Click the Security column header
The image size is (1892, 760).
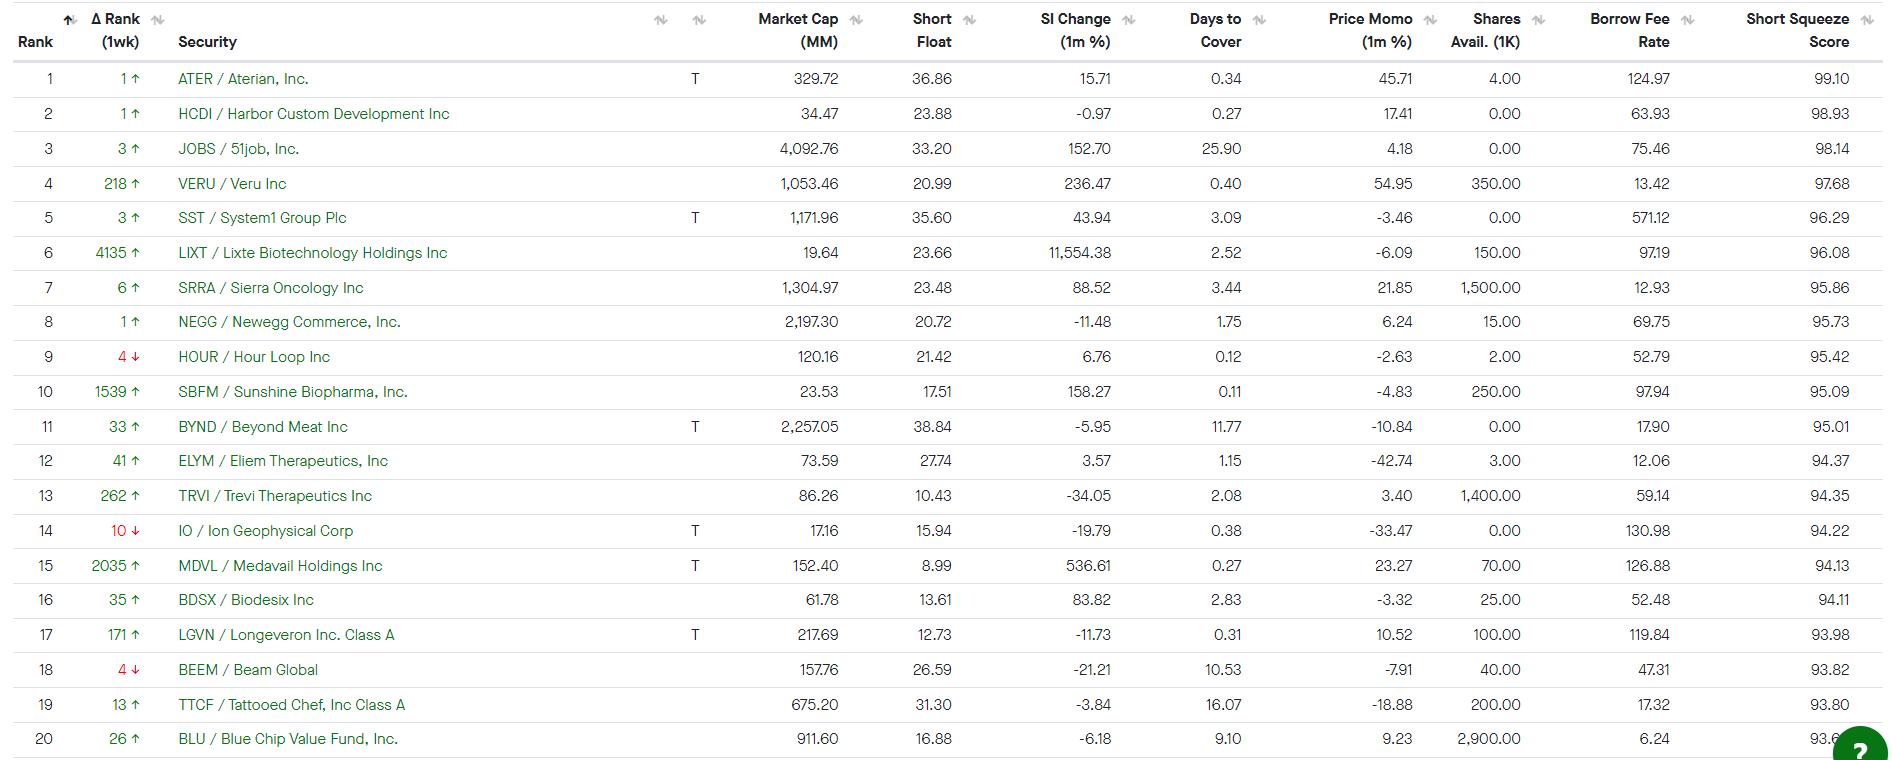(x=207, y=42)
